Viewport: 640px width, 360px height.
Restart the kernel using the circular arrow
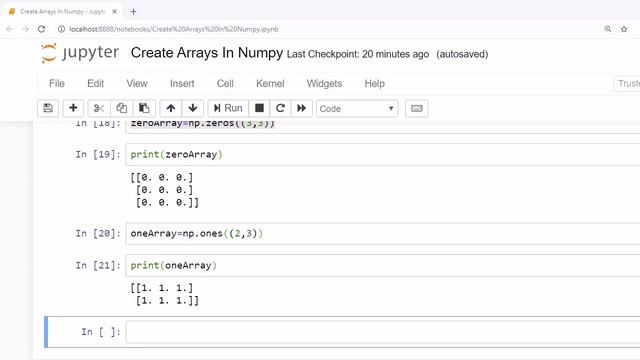coord(280,108)
